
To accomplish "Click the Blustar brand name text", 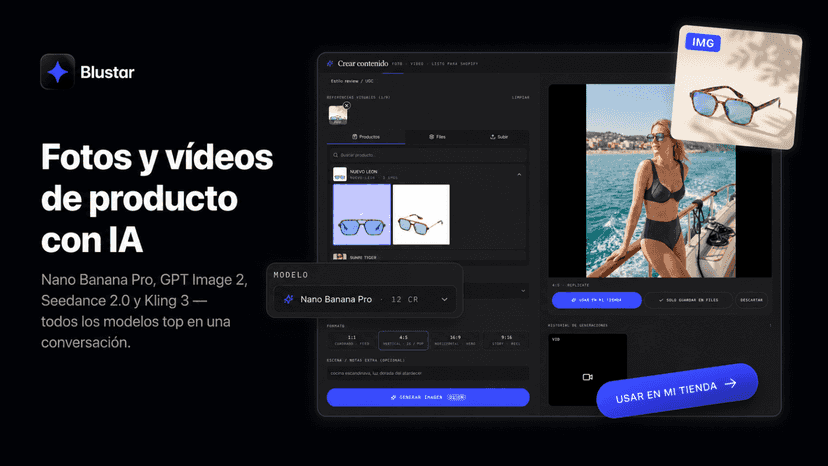I will [x=107, y=72].
